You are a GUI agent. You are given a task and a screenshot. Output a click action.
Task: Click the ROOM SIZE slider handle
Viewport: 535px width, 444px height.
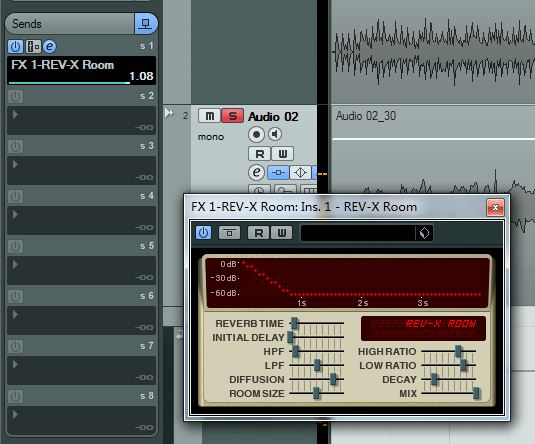pos(316,393)
